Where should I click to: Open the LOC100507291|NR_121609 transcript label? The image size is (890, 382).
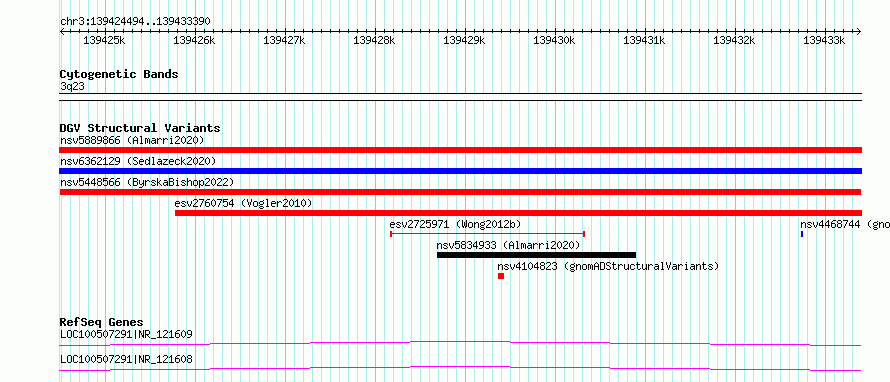click(x=127, y=334)
